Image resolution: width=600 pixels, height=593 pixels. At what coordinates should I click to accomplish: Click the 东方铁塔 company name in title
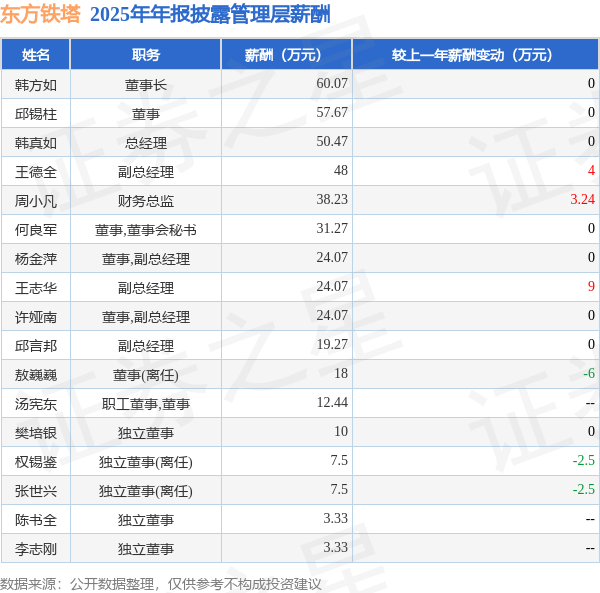pos(40,15)
